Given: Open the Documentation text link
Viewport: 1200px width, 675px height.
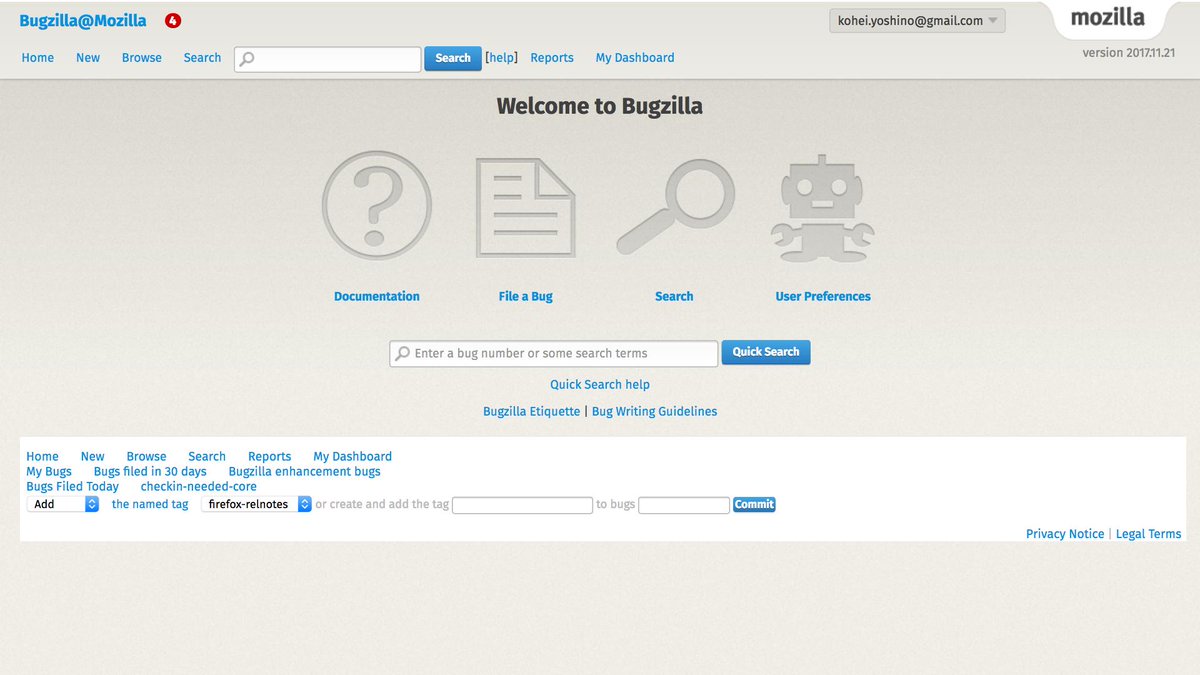Looking at the screenshot, I should (377, 296).
